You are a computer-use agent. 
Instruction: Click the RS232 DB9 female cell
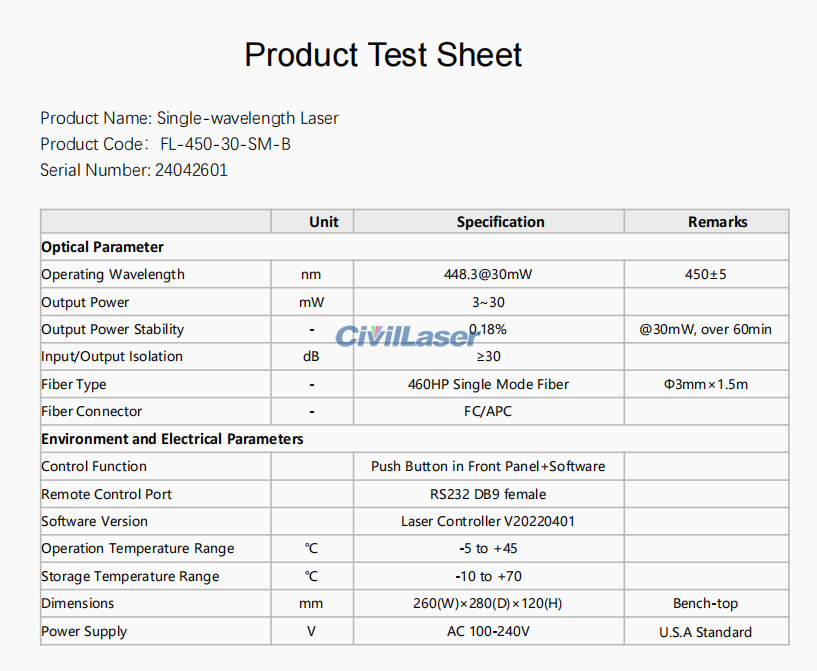pos(488,494)
